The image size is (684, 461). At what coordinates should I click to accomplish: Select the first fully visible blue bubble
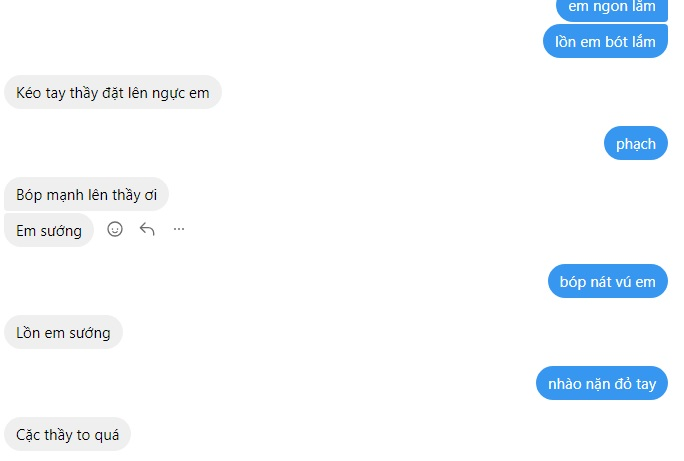click(605, 41)
